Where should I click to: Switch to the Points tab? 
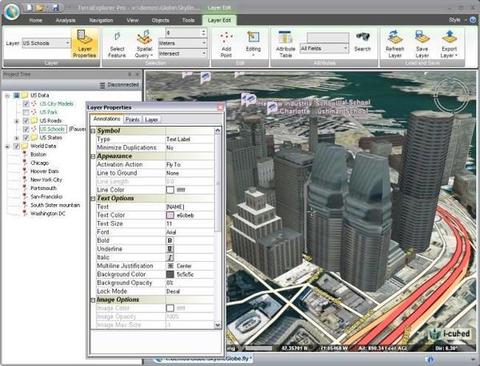133,120
